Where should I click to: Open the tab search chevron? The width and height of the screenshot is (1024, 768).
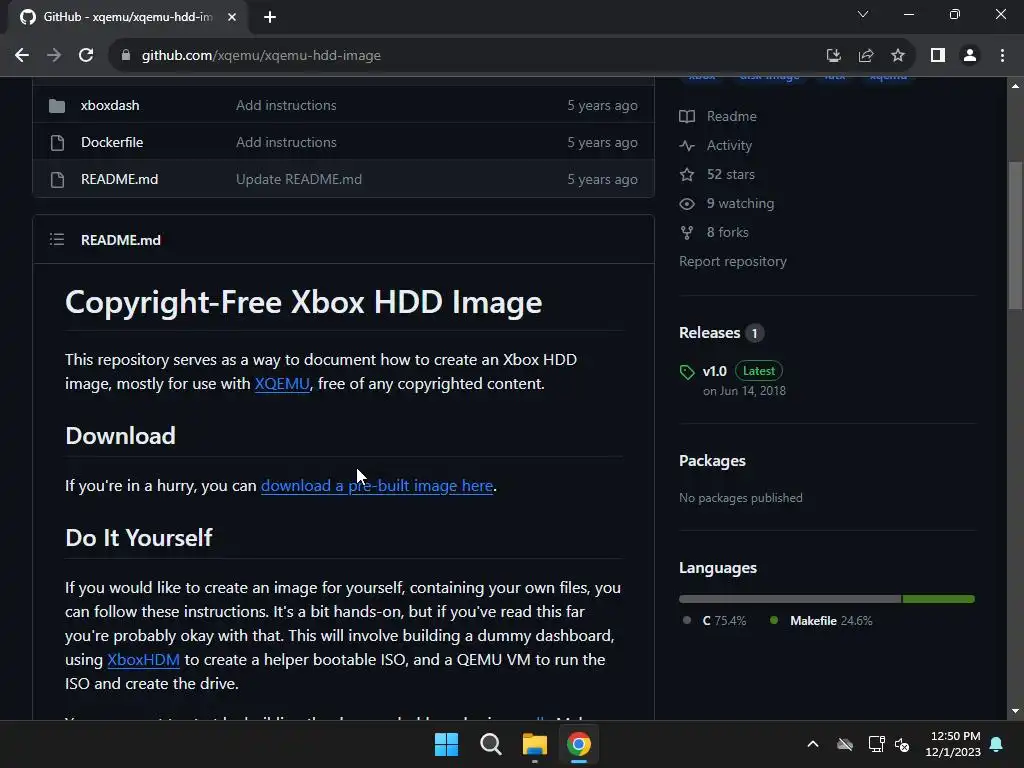(x=863, y=14)
